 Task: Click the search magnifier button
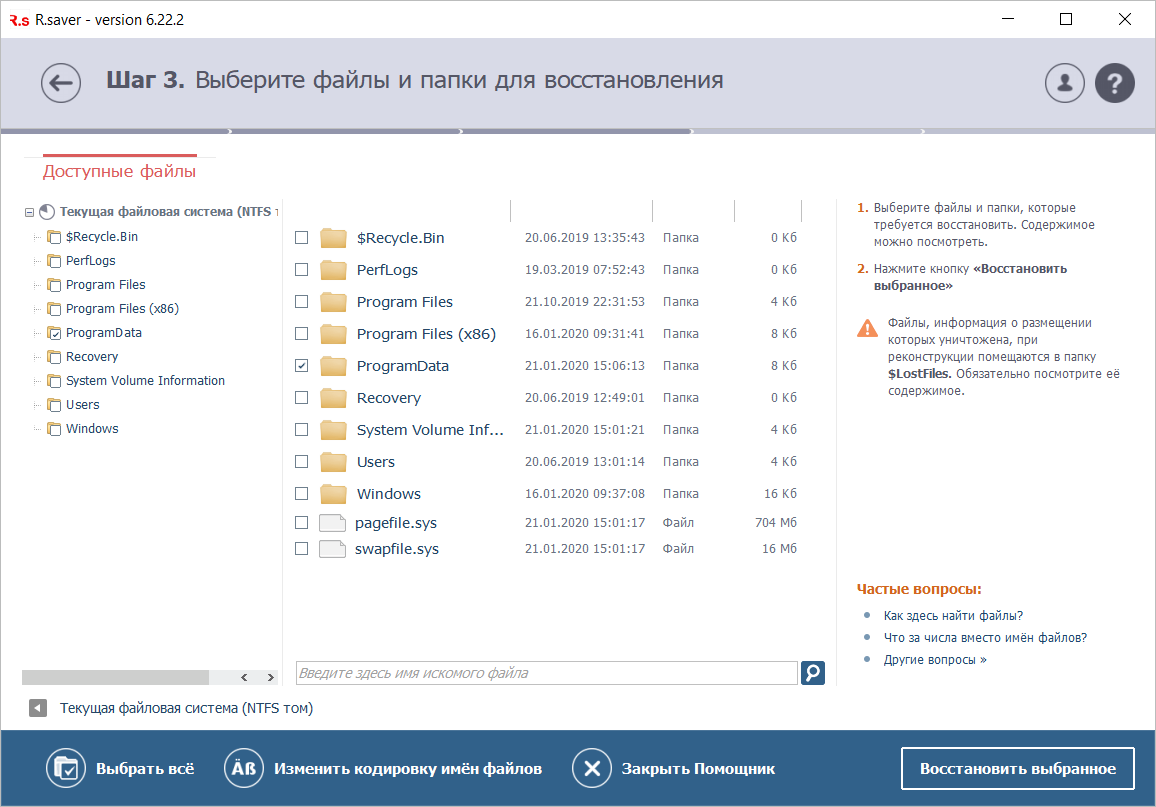pos(812,673)
